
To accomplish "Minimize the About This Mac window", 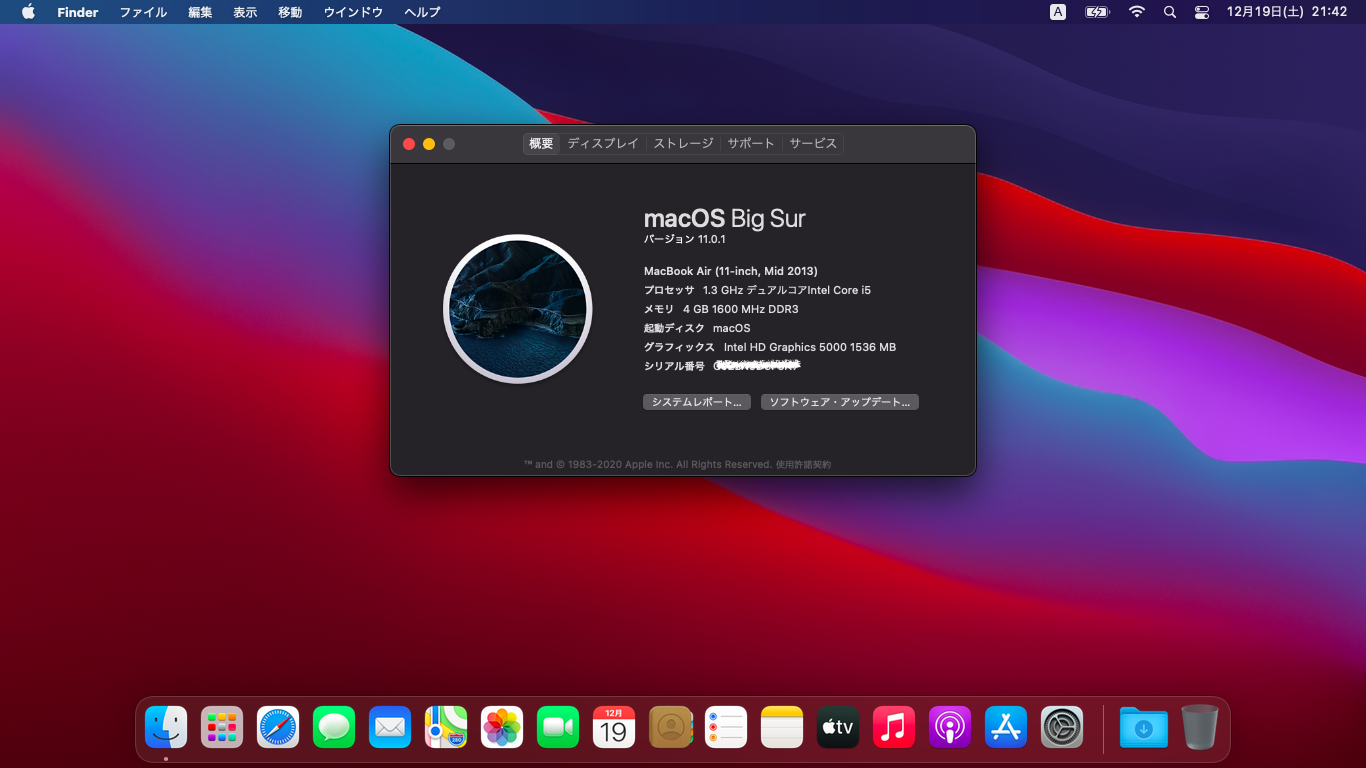I will click(429, 144).
